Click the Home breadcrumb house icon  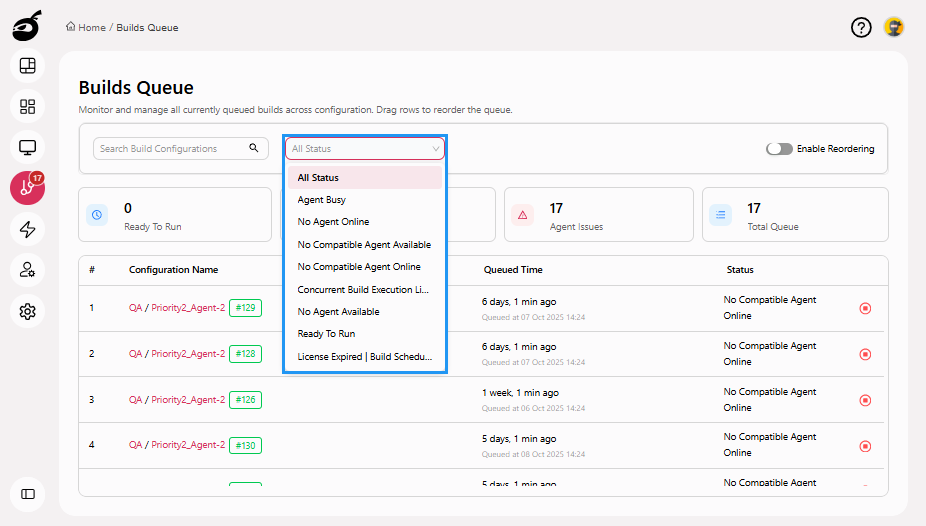pos(71,27)
